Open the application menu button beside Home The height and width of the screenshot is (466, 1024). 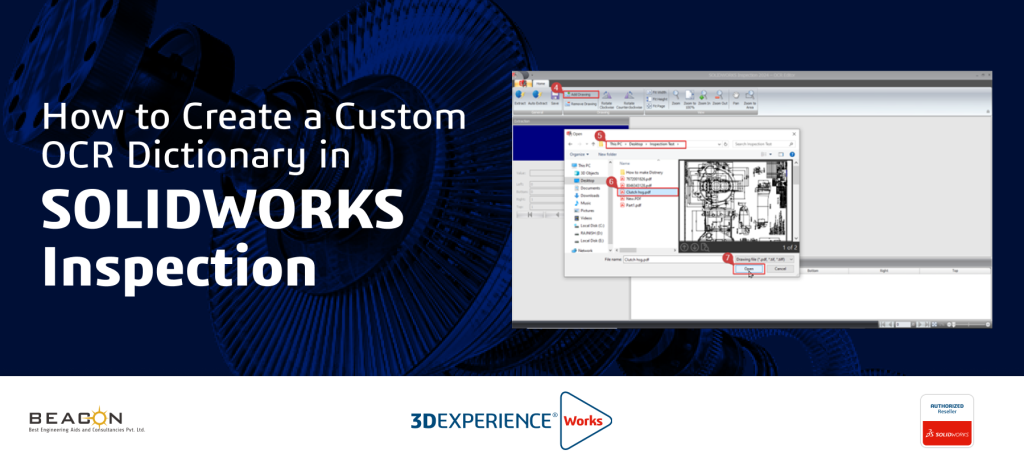[523, 84]
